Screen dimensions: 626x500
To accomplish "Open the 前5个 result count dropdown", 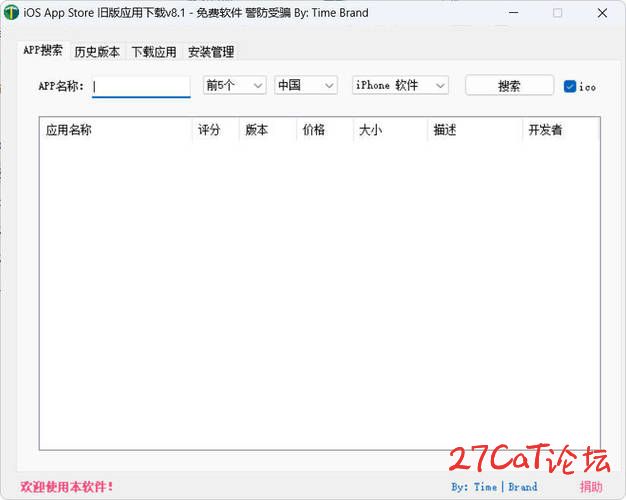I will coord(235,86).
